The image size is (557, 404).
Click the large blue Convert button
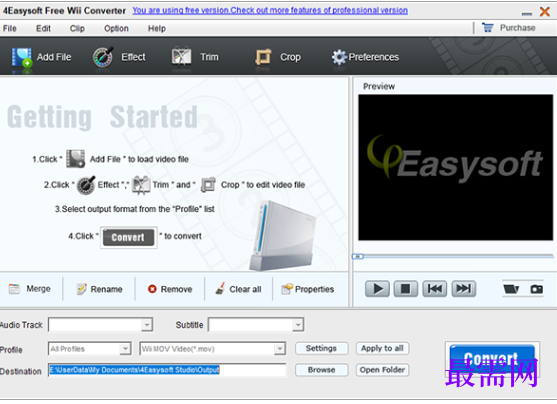492,359
